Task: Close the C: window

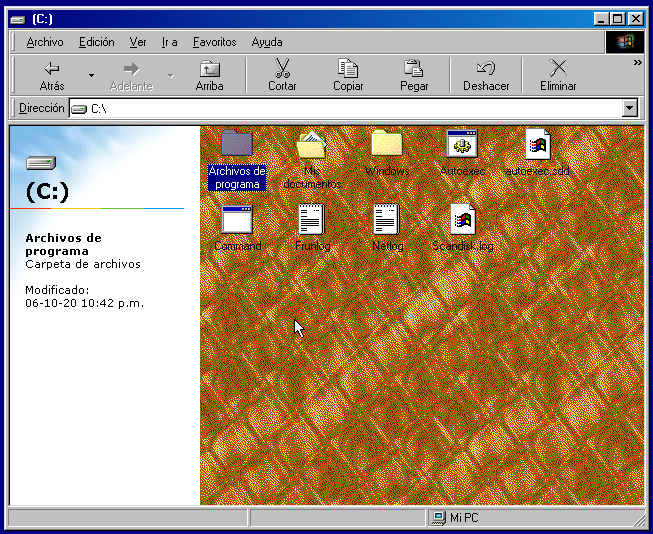Action: tap(635, 19)
